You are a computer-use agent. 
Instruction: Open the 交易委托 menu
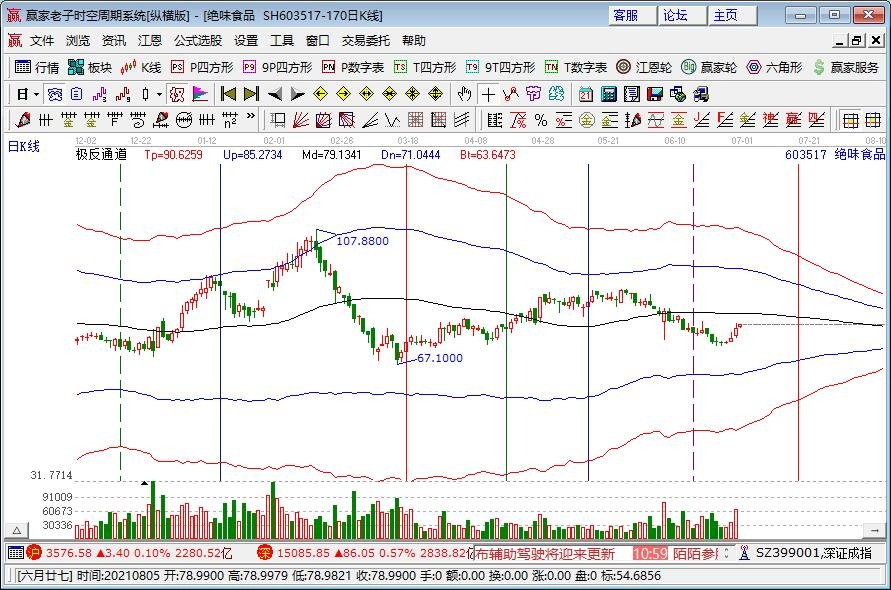click(x=365, y=41)
